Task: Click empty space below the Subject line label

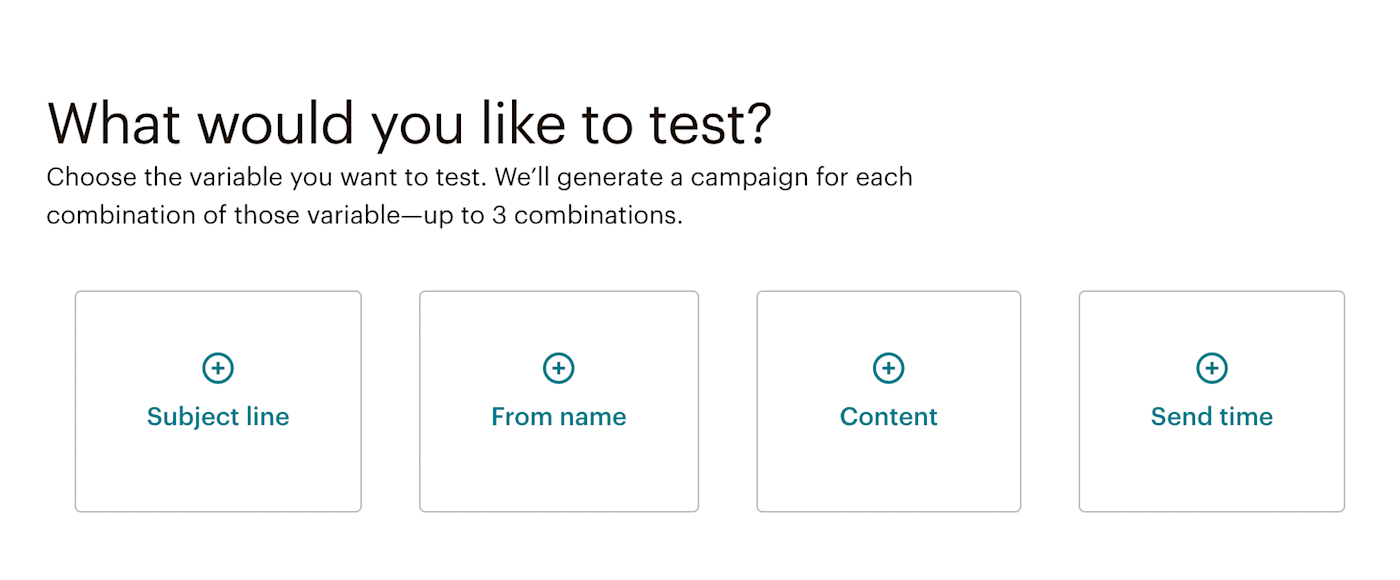Action: [218, 472]
